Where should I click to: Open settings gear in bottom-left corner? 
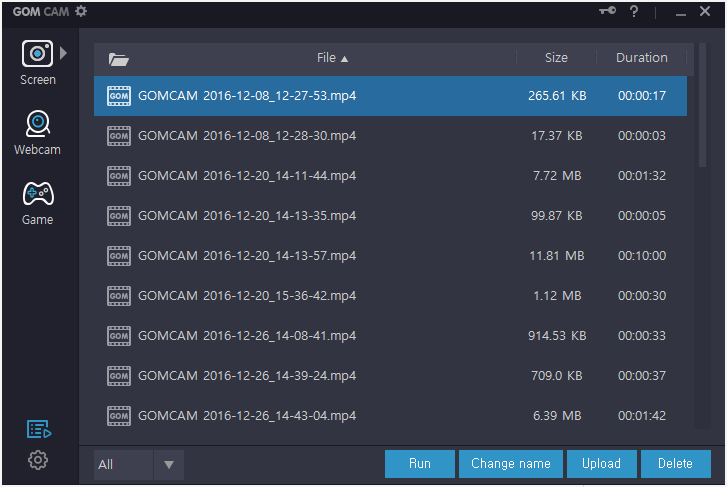pos(38,460)
